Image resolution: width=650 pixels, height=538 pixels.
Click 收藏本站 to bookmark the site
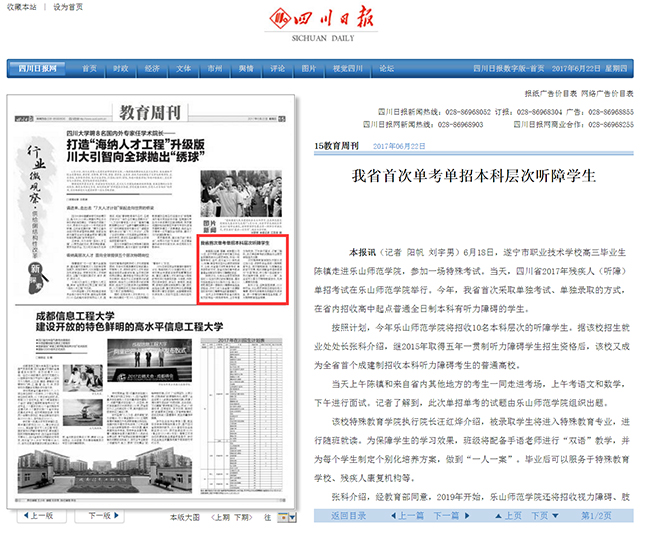pos(22,6)
